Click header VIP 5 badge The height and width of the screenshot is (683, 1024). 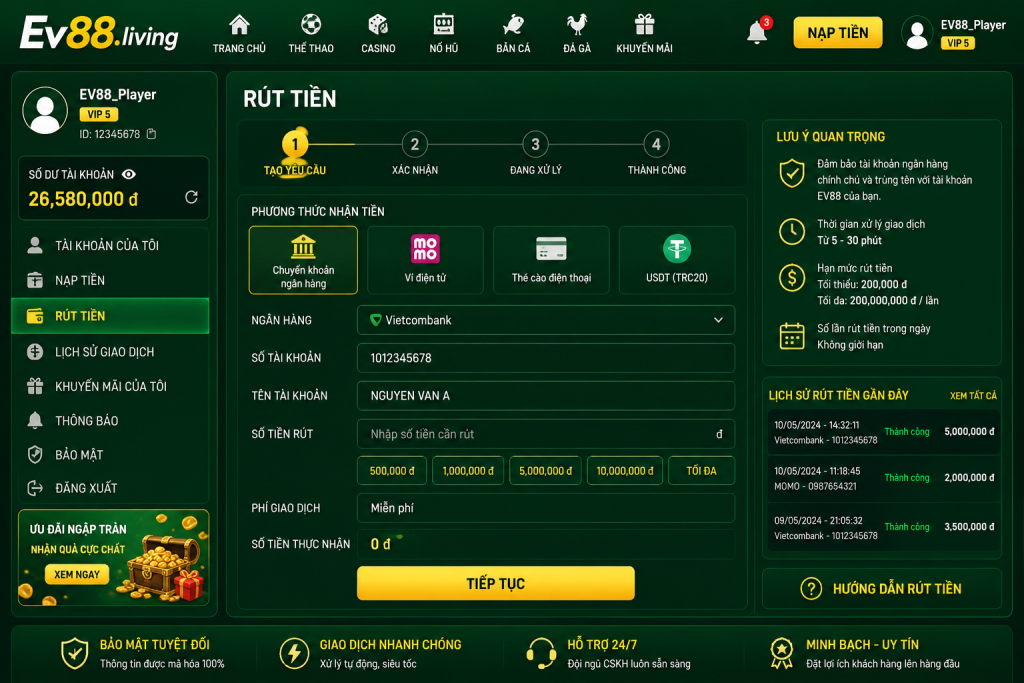pyautogui.click(x=957, y=43)
